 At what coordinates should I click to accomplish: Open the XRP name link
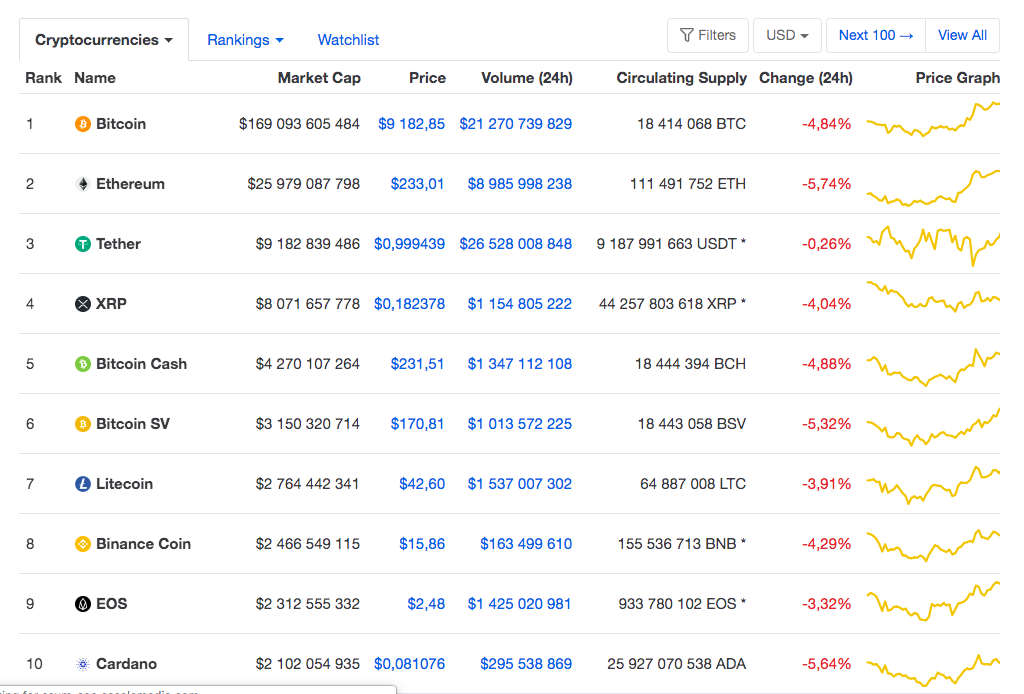click(111, 304)
